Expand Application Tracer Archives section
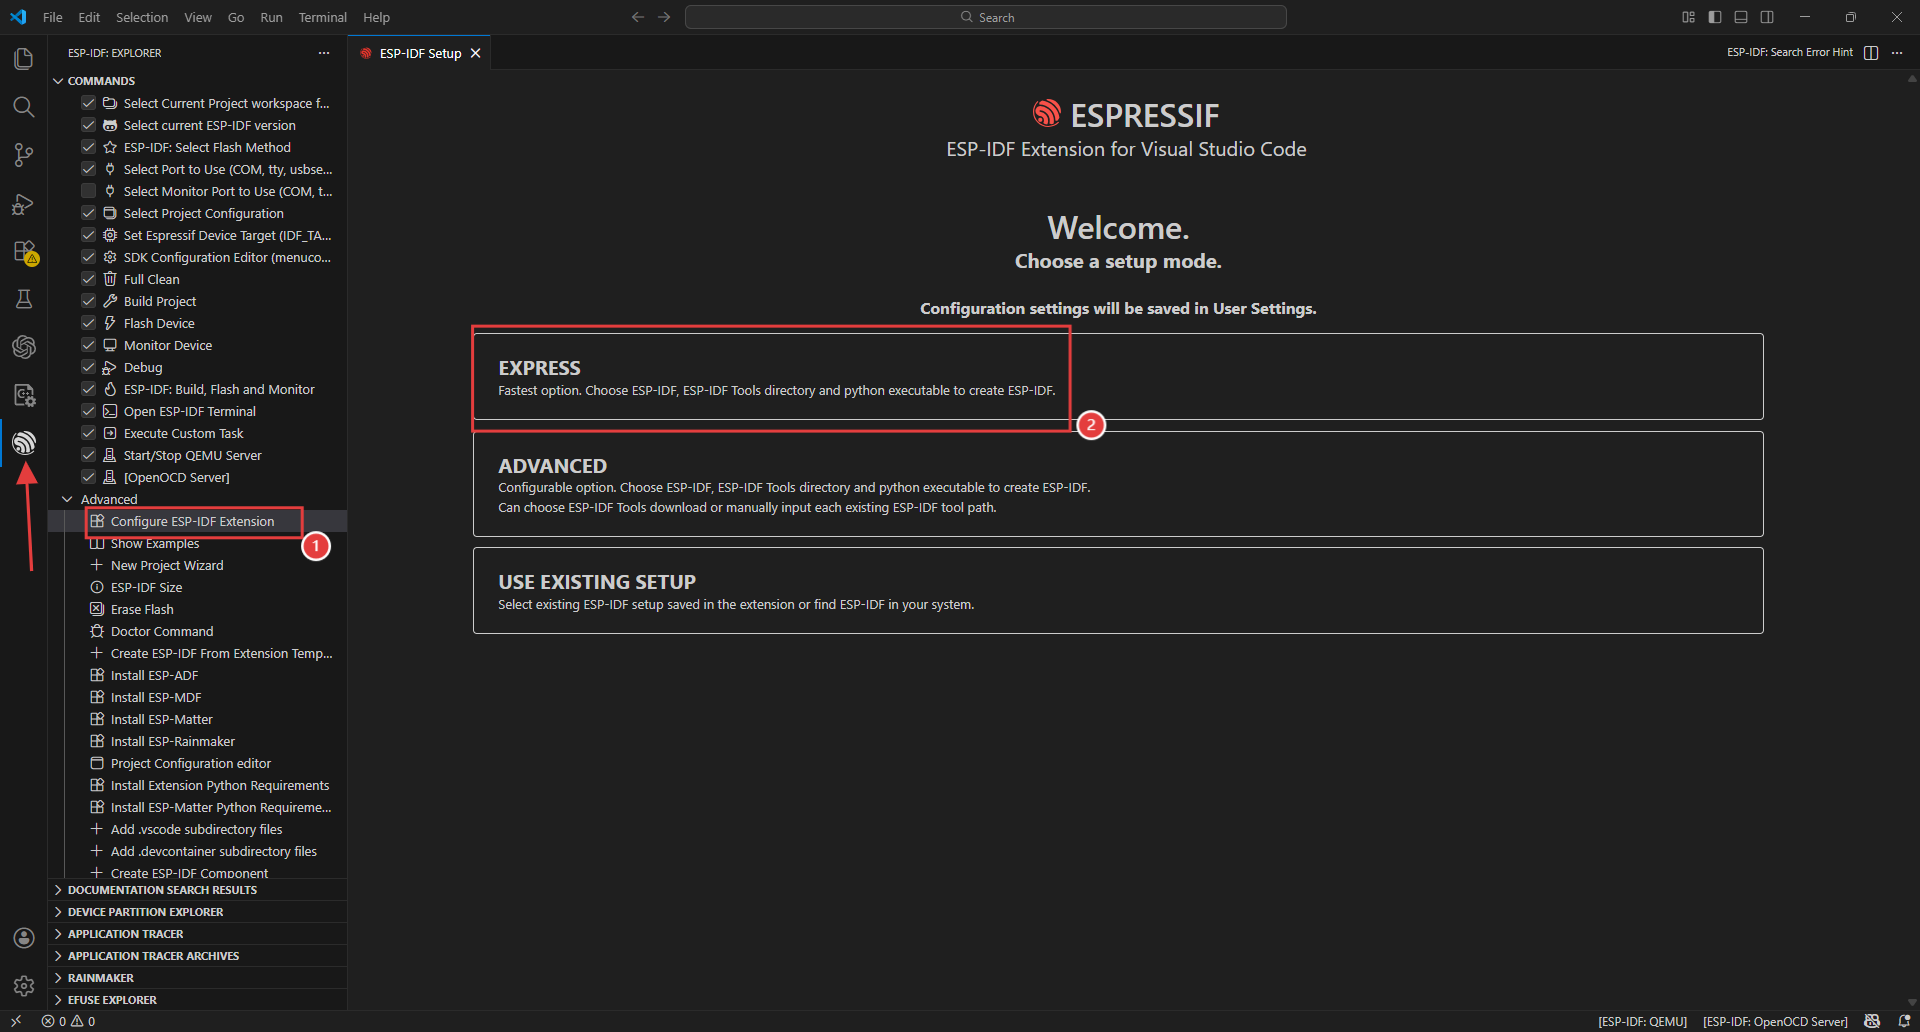 pyautogui.click(x=153, y=956)
